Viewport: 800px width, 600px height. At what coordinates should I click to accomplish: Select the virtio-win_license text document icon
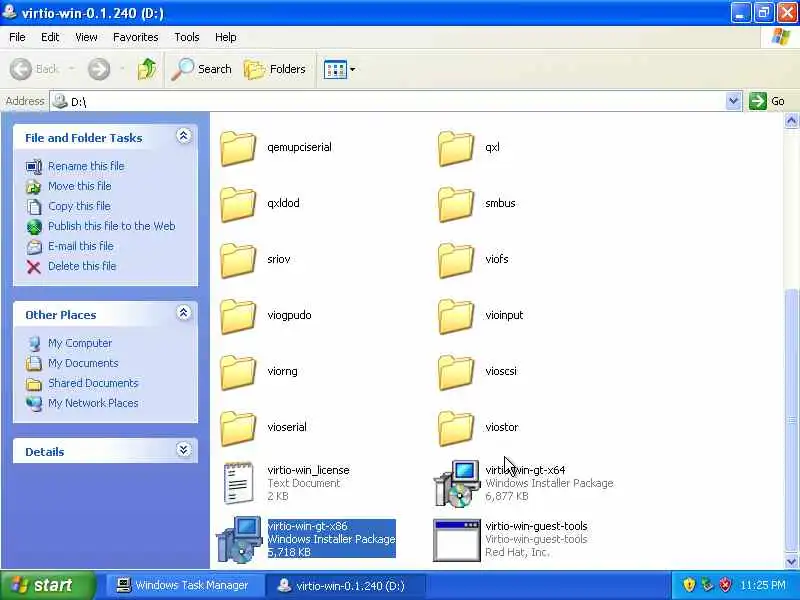click(x=238, y=483)
